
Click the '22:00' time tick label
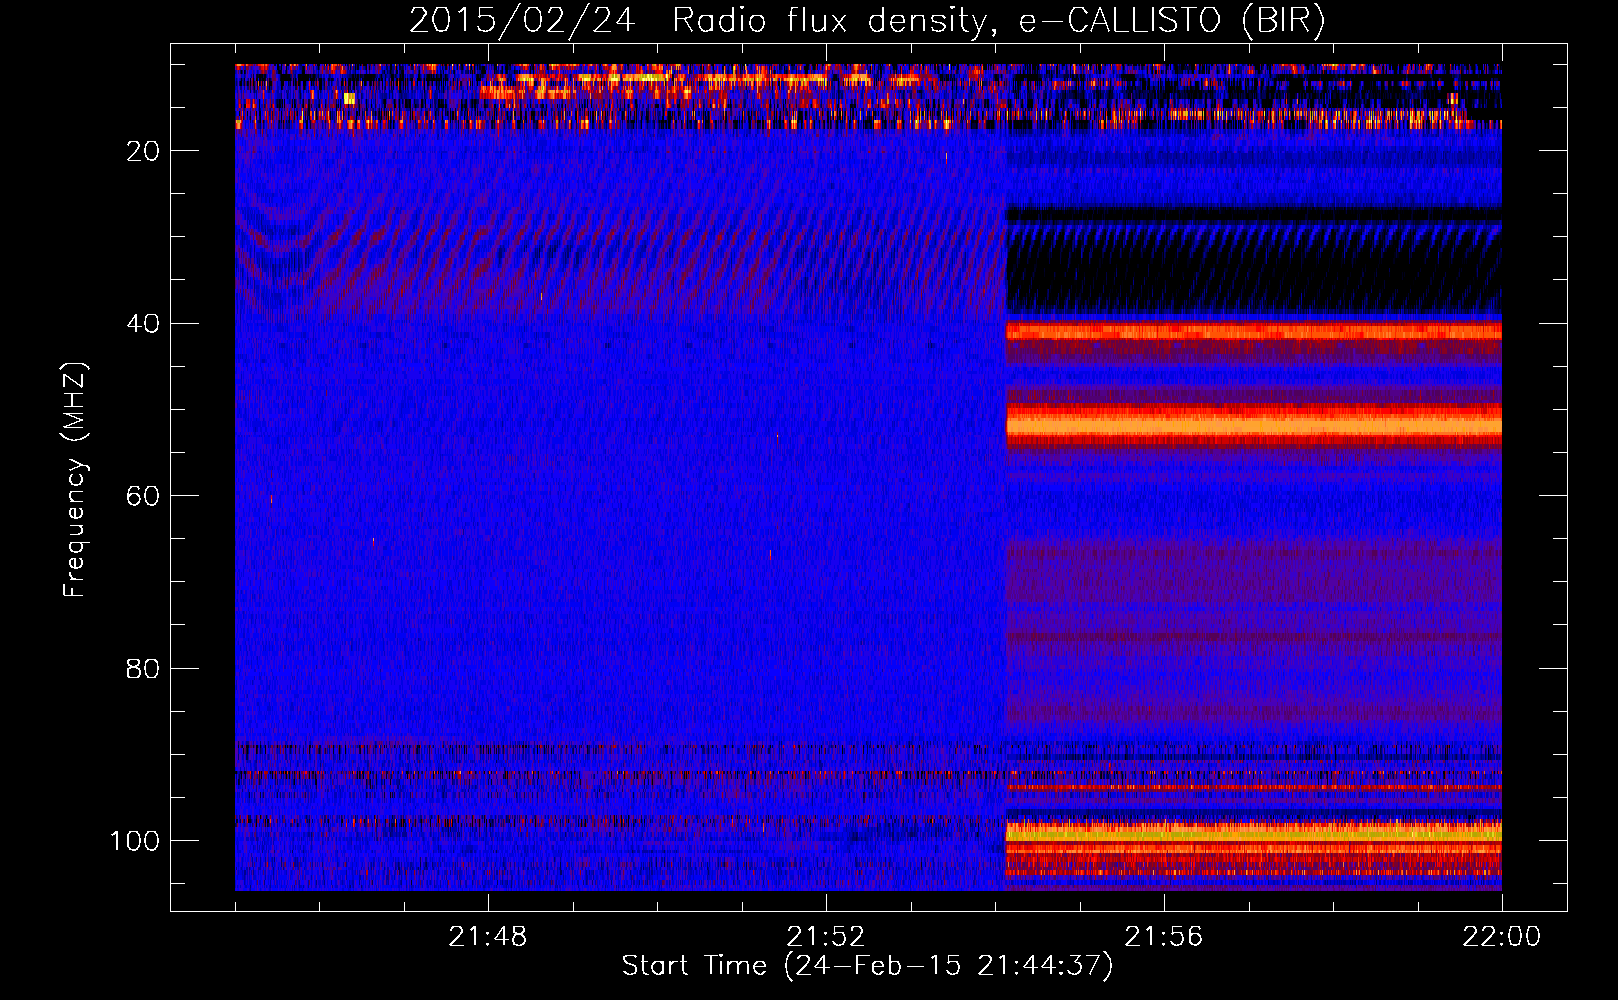(1502, 937)
